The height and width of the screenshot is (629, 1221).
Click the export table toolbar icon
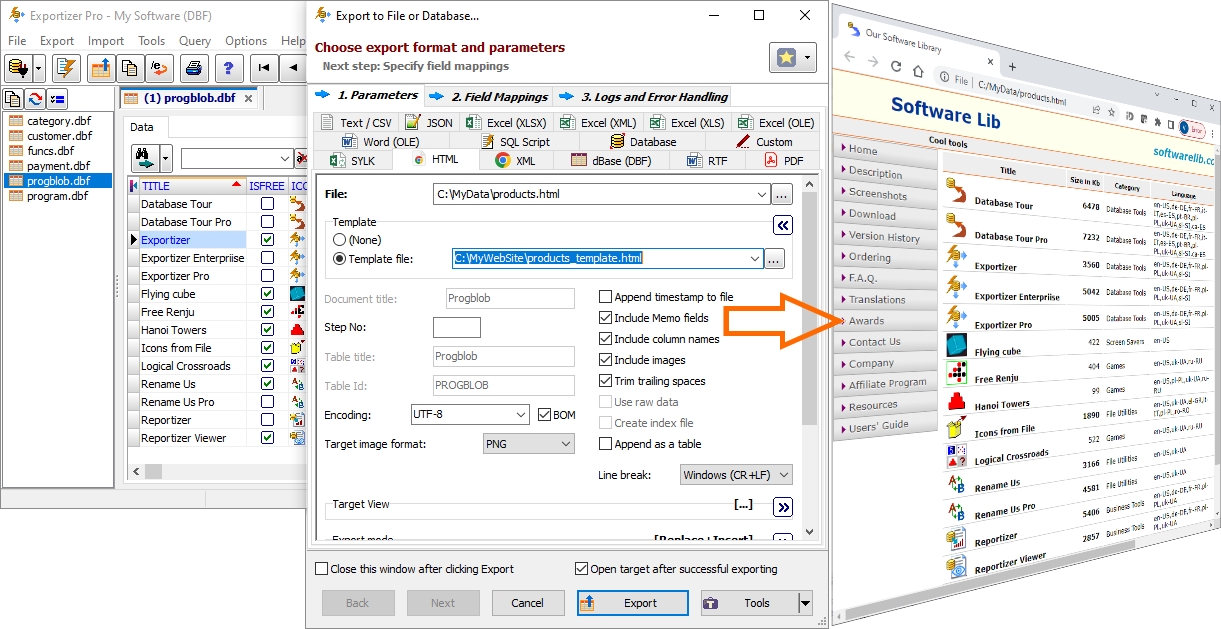(x=101, y=68)
